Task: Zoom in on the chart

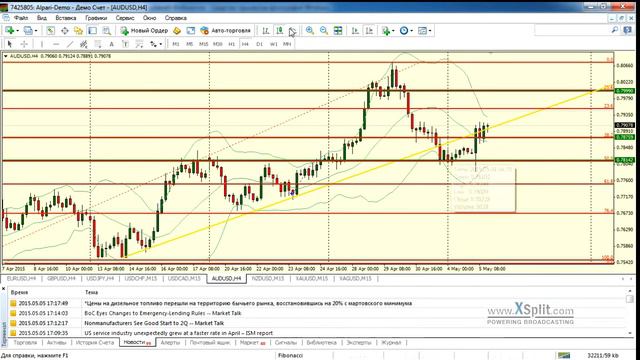Action: pyautogui.click(x=310, y=31)
